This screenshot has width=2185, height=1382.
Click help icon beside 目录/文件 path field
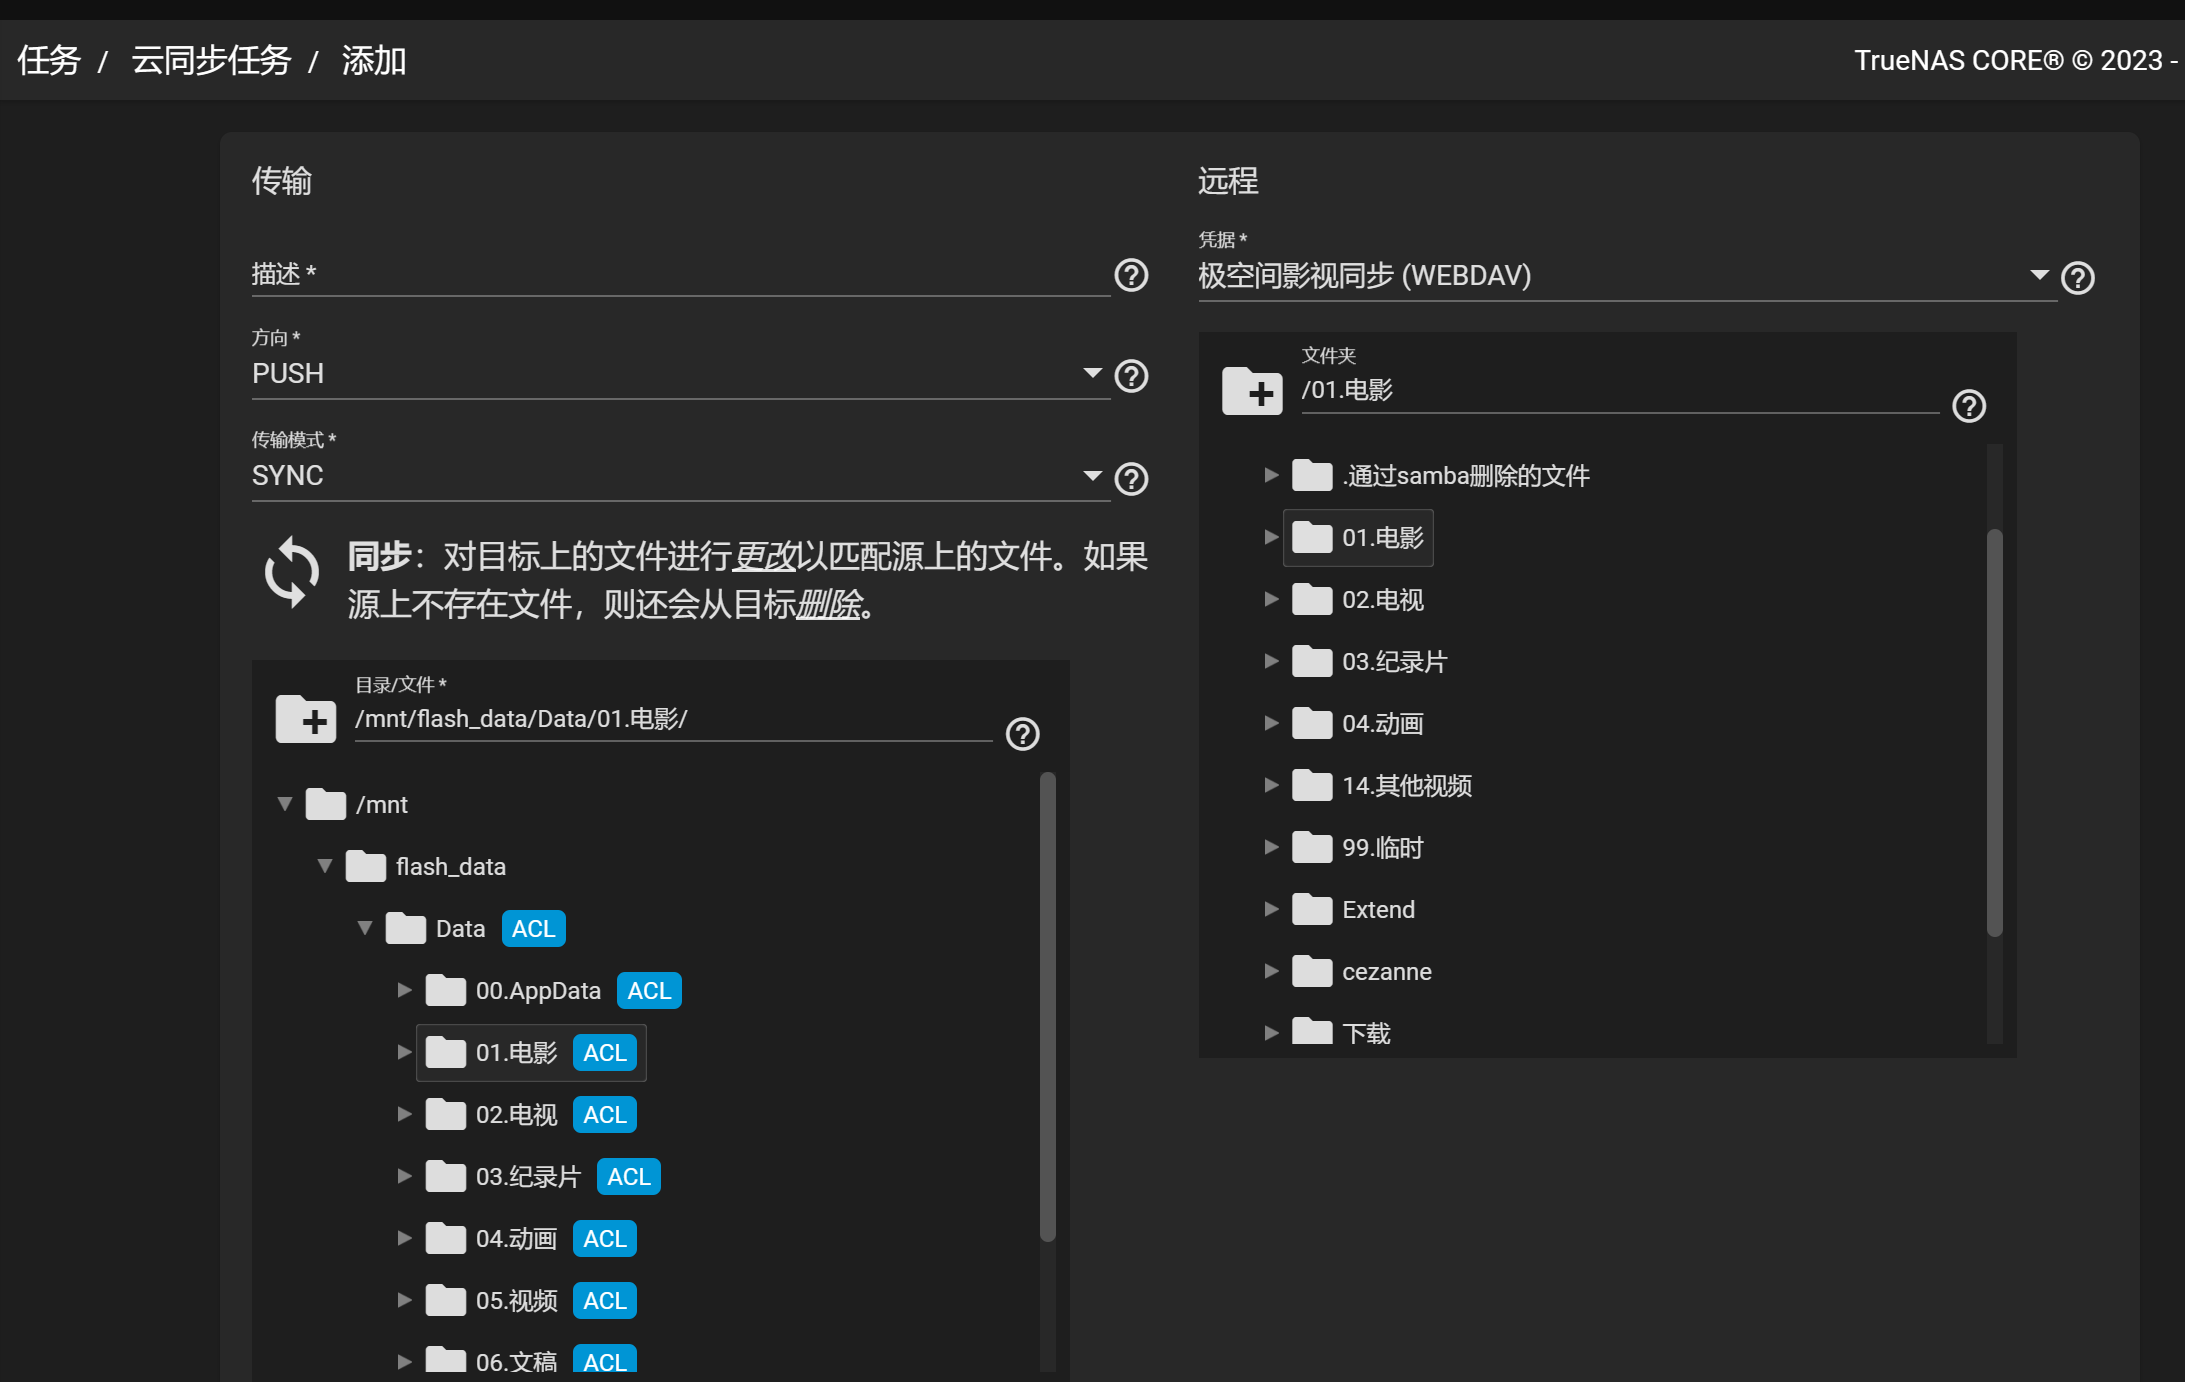click(x=1022, y=734)
